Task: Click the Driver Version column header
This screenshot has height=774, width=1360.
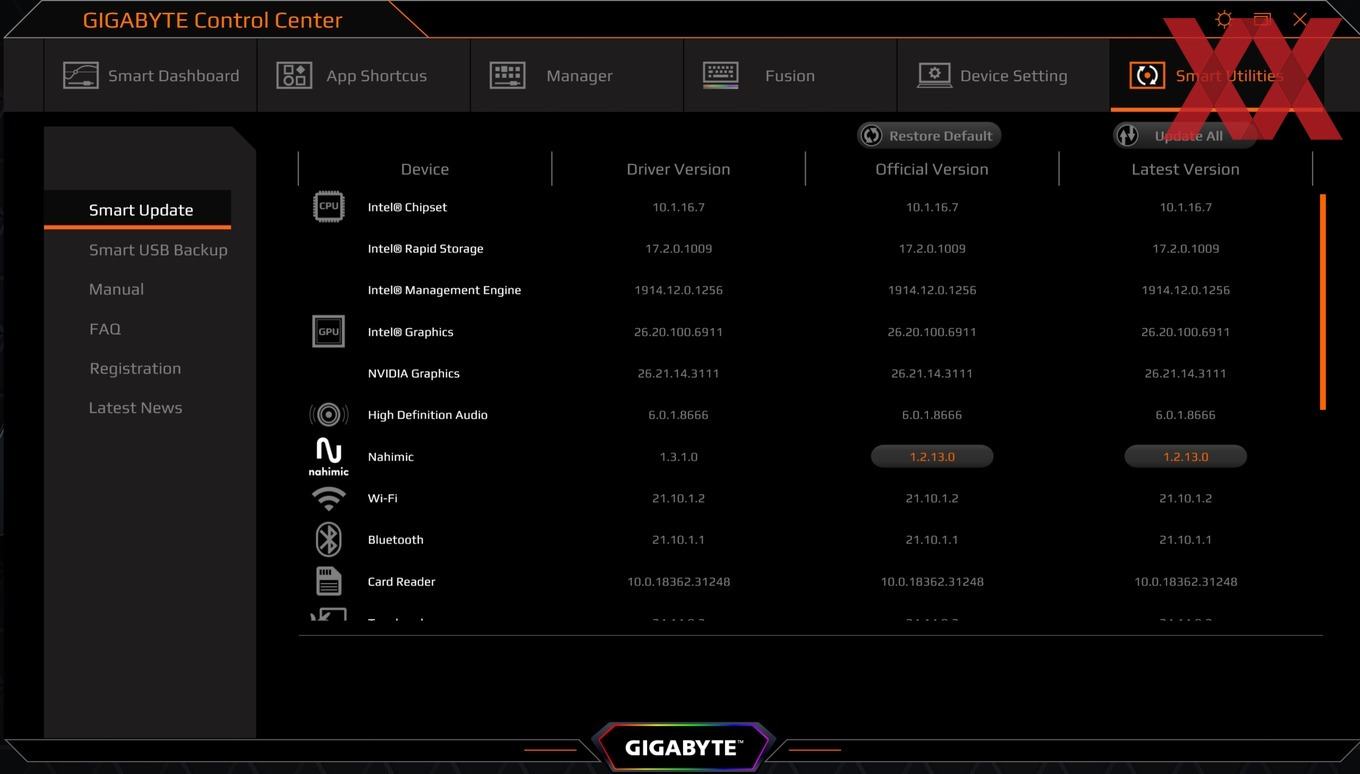Action: [x=678, y=169]
